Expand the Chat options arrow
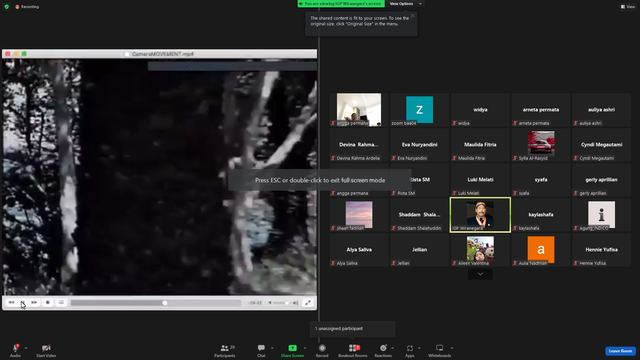The height and width of the screenshot is (360, 640). coord(272,348)
